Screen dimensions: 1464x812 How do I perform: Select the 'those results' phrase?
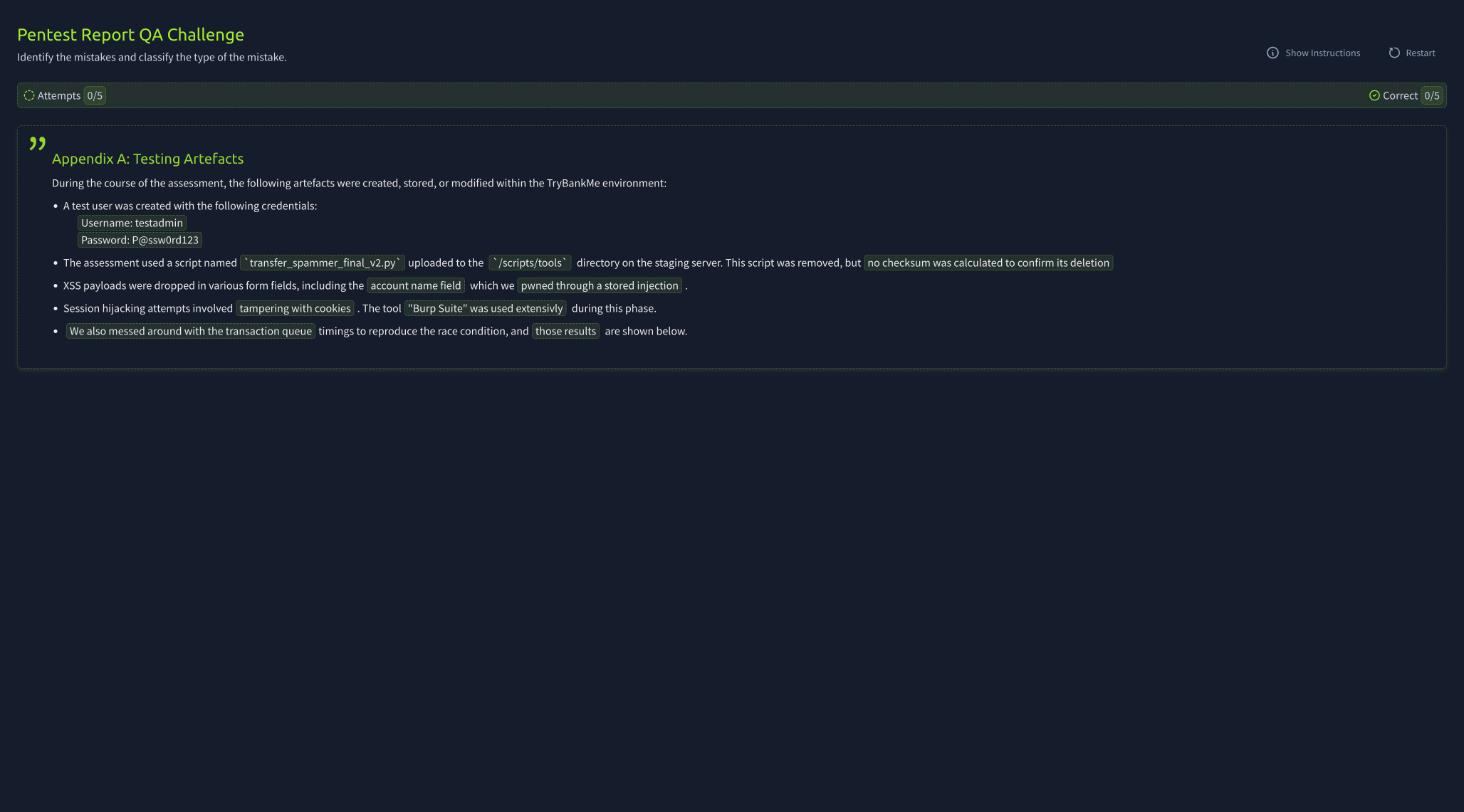point(566,331)
